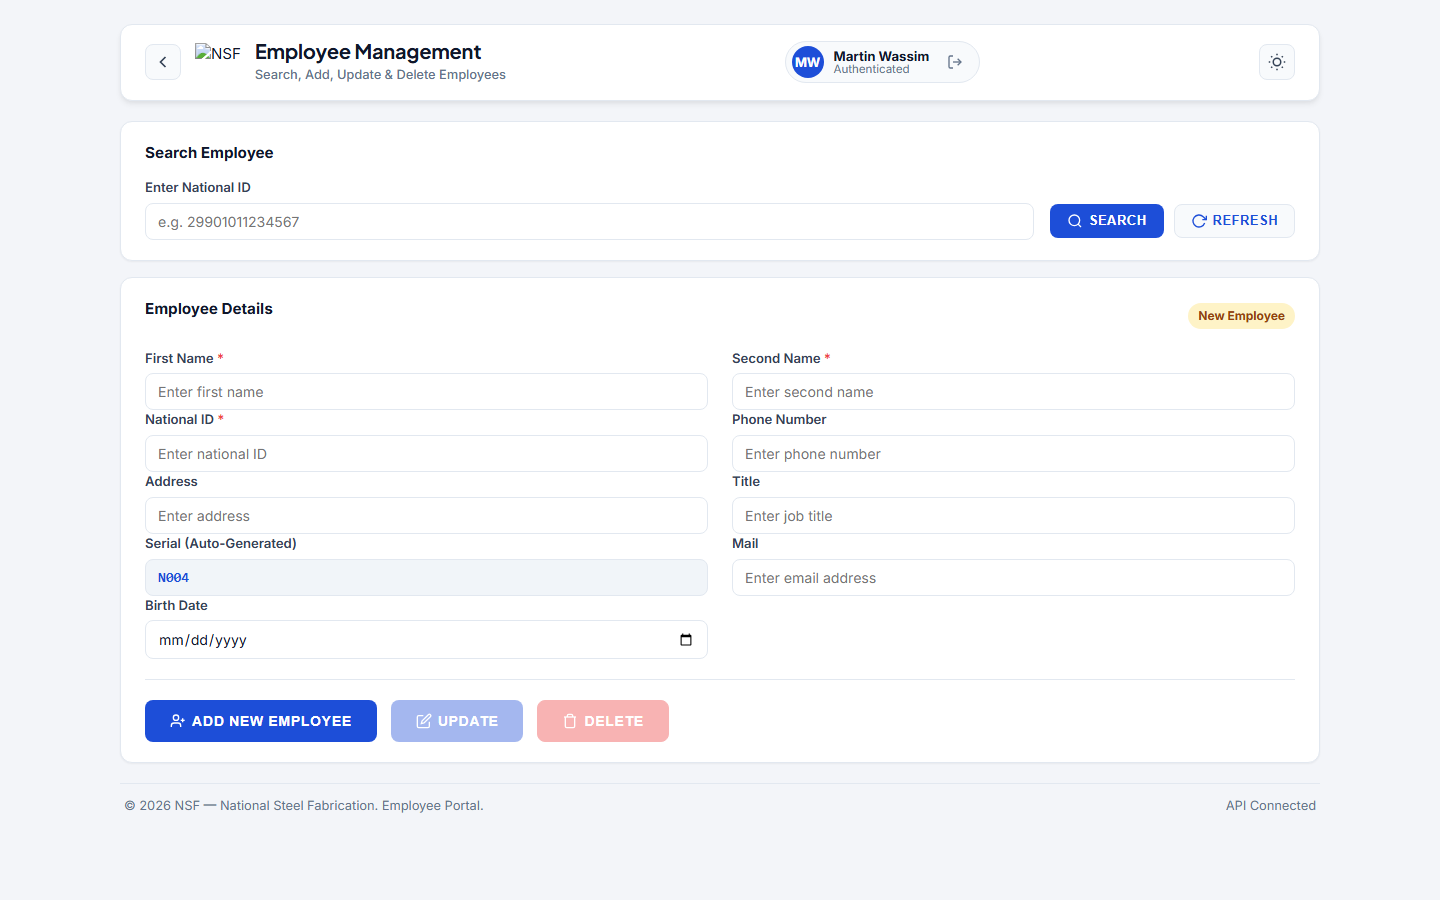Click the Search Employee section heading
This screenshot has height=900, width=1440.
[x=209, y=153]
